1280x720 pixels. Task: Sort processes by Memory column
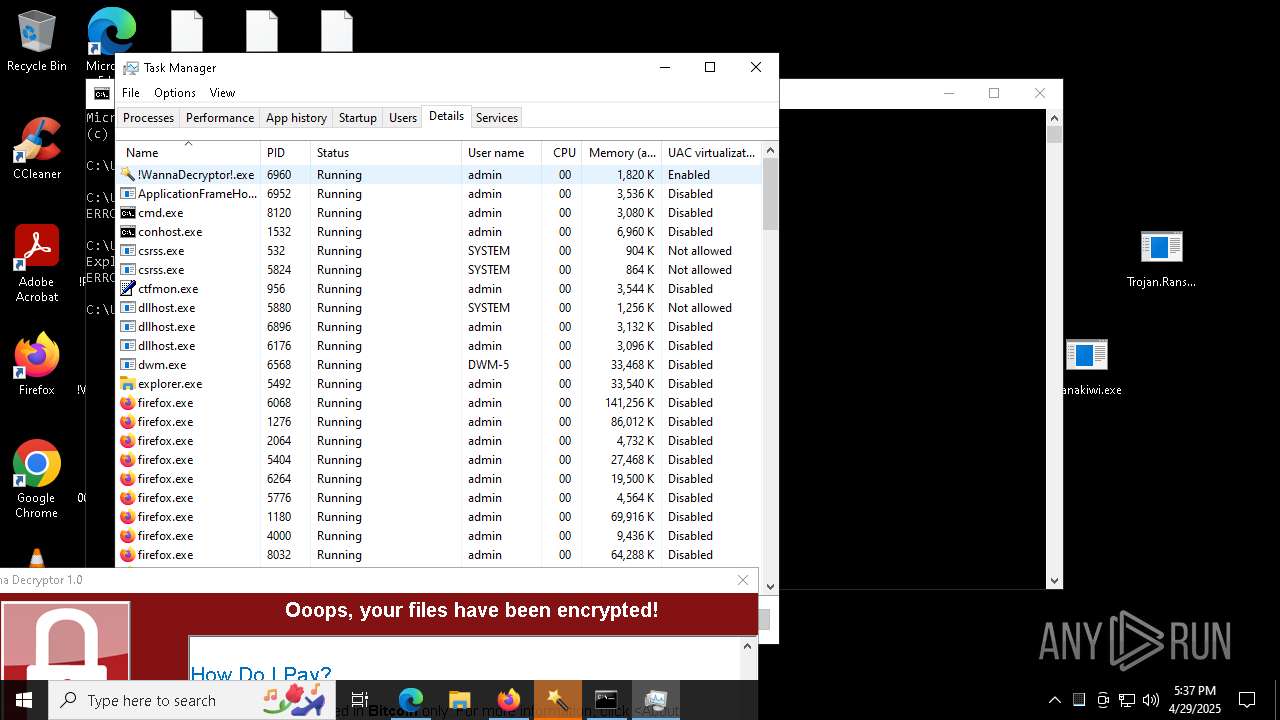[622, 153]
